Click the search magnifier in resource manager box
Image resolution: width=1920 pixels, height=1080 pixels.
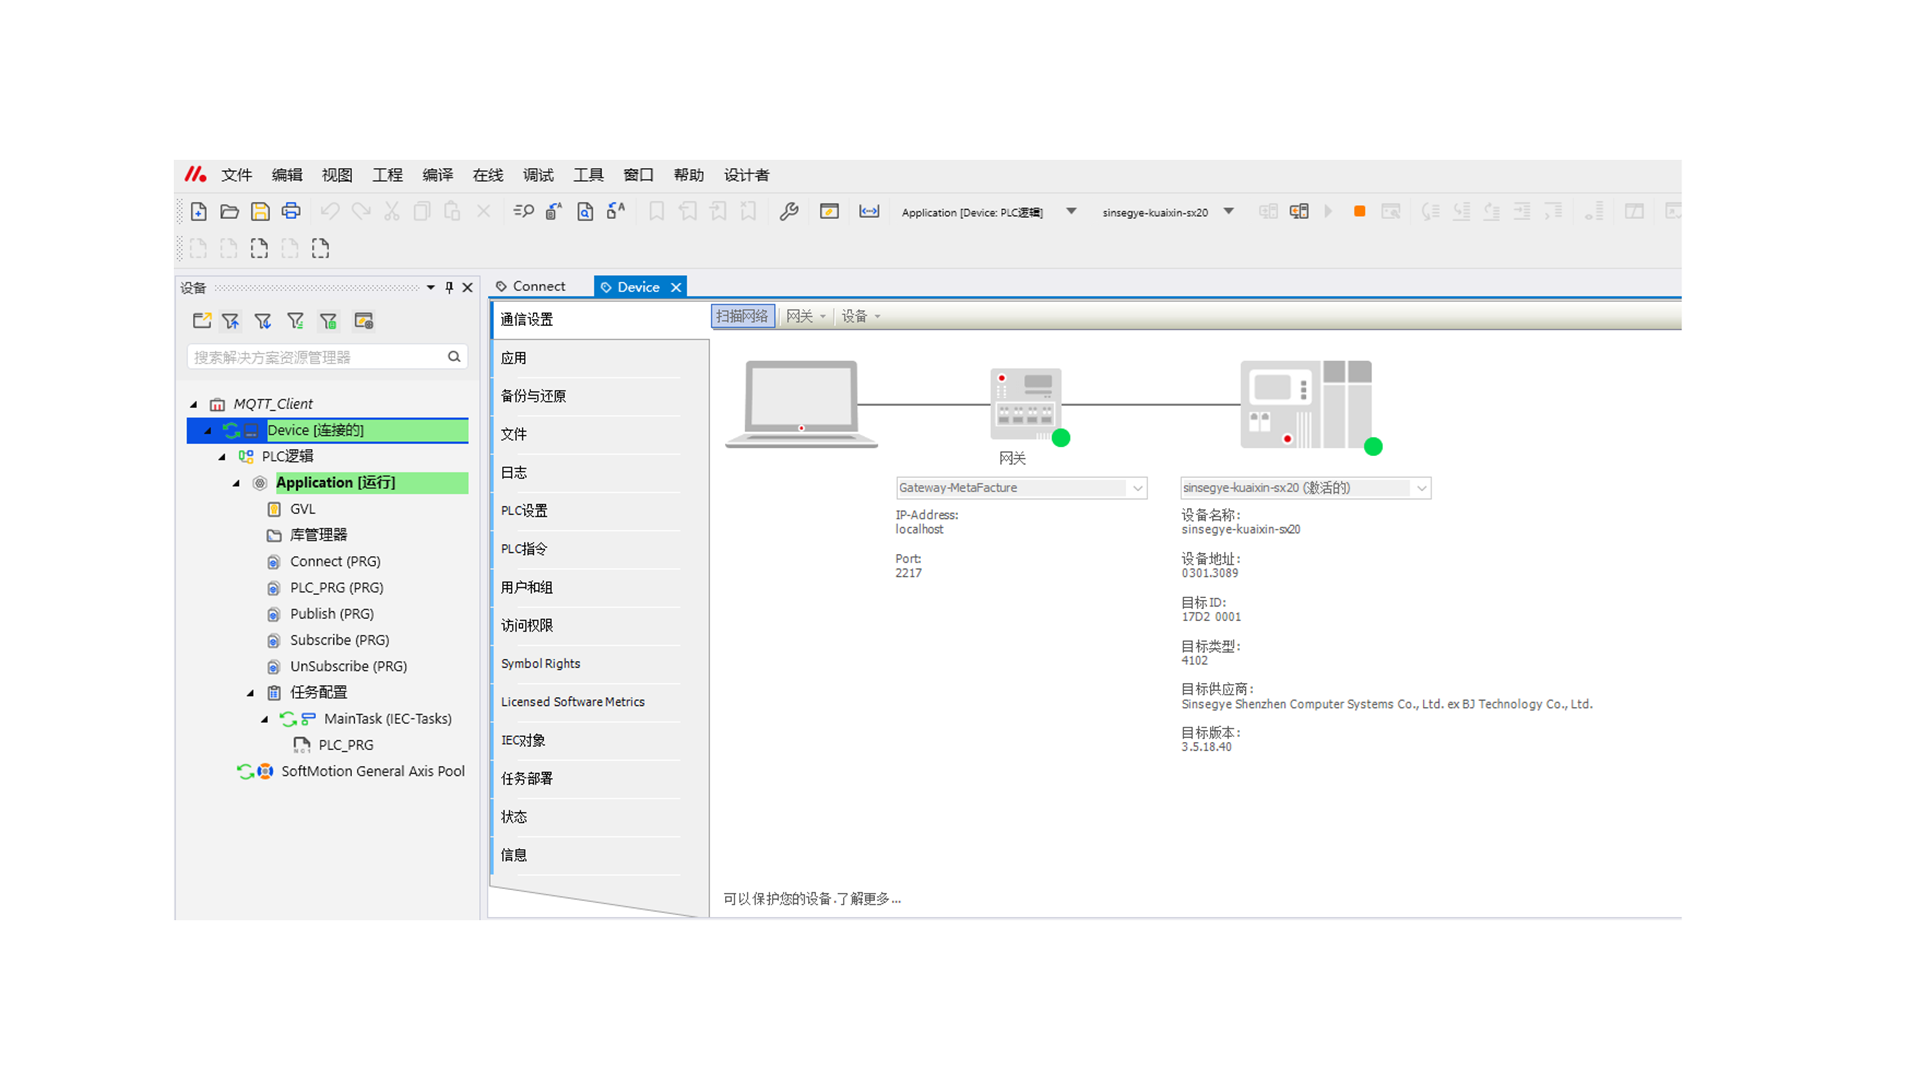[x=454, y=357]
